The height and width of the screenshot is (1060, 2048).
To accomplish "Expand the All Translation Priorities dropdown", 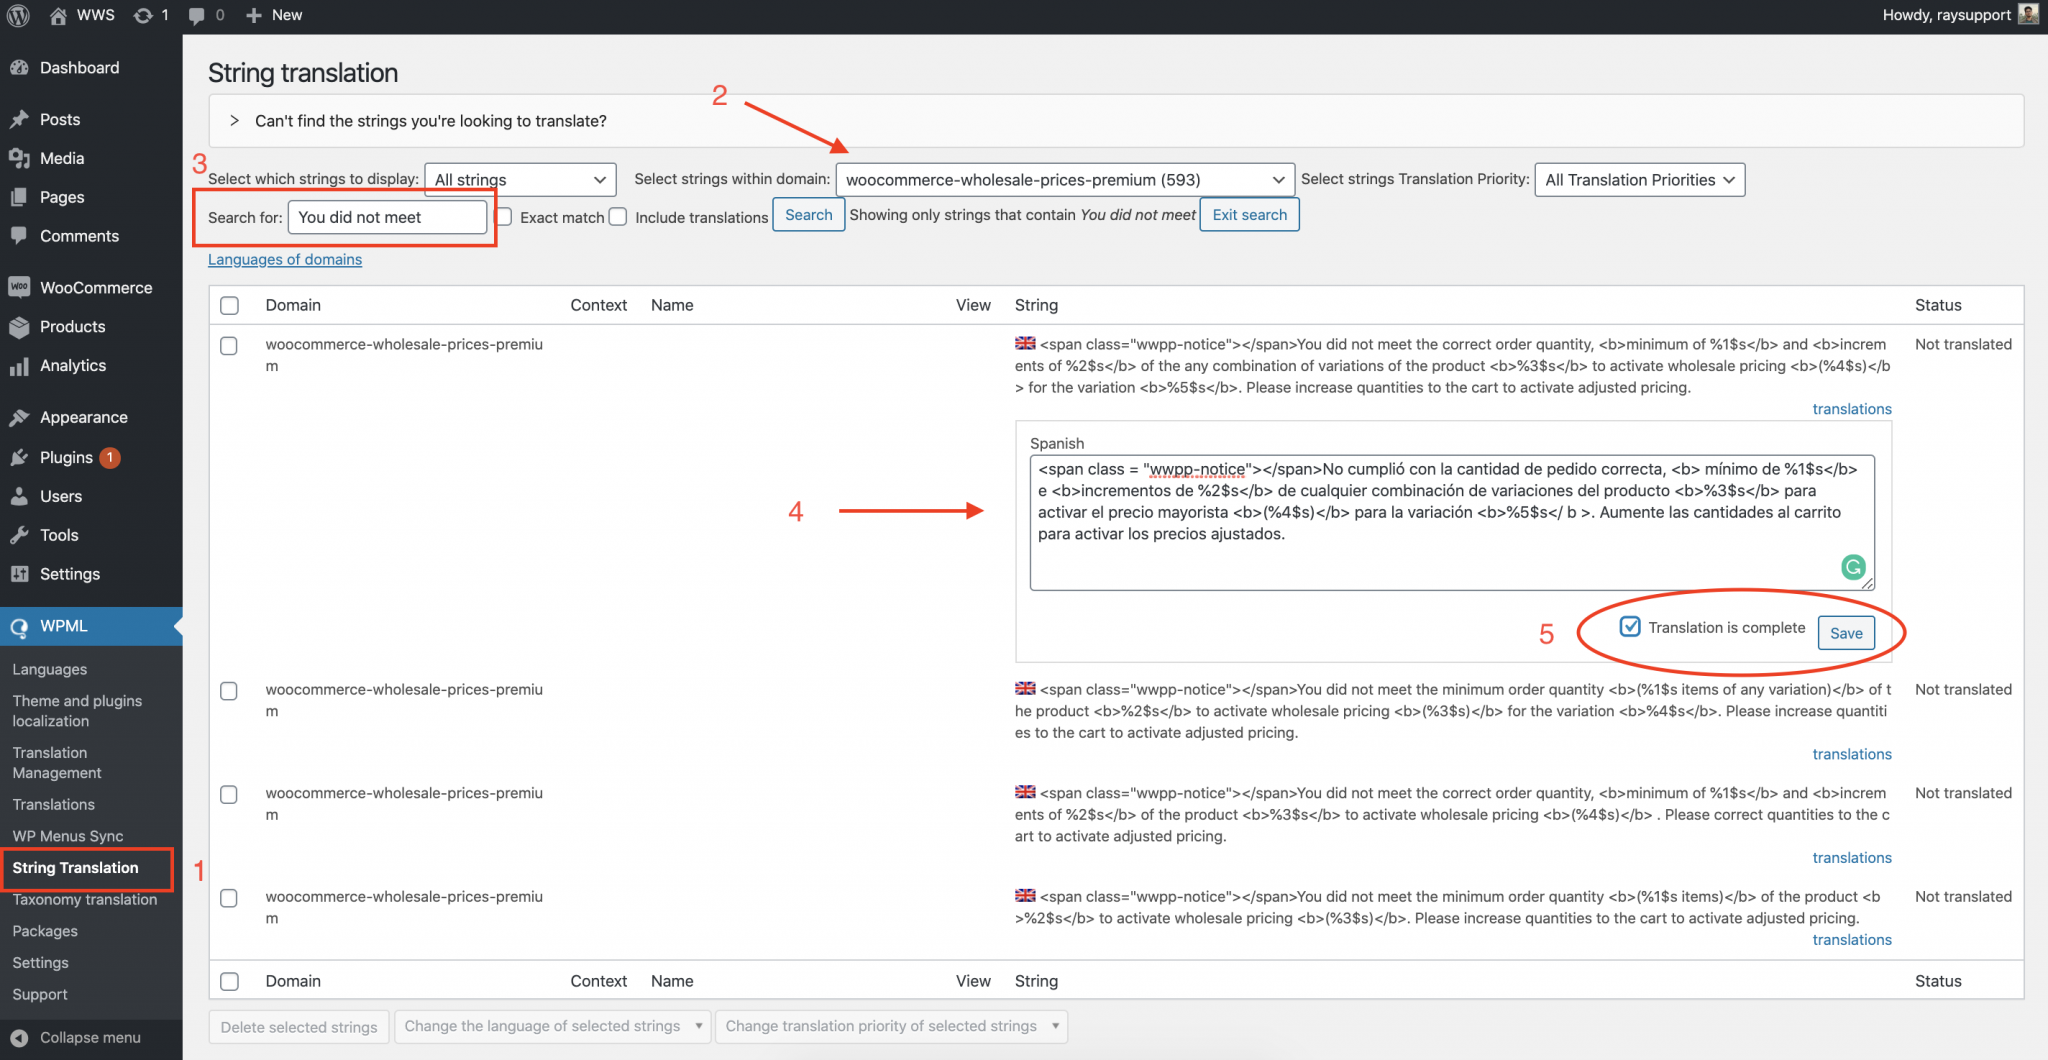I will point(1639,180).
